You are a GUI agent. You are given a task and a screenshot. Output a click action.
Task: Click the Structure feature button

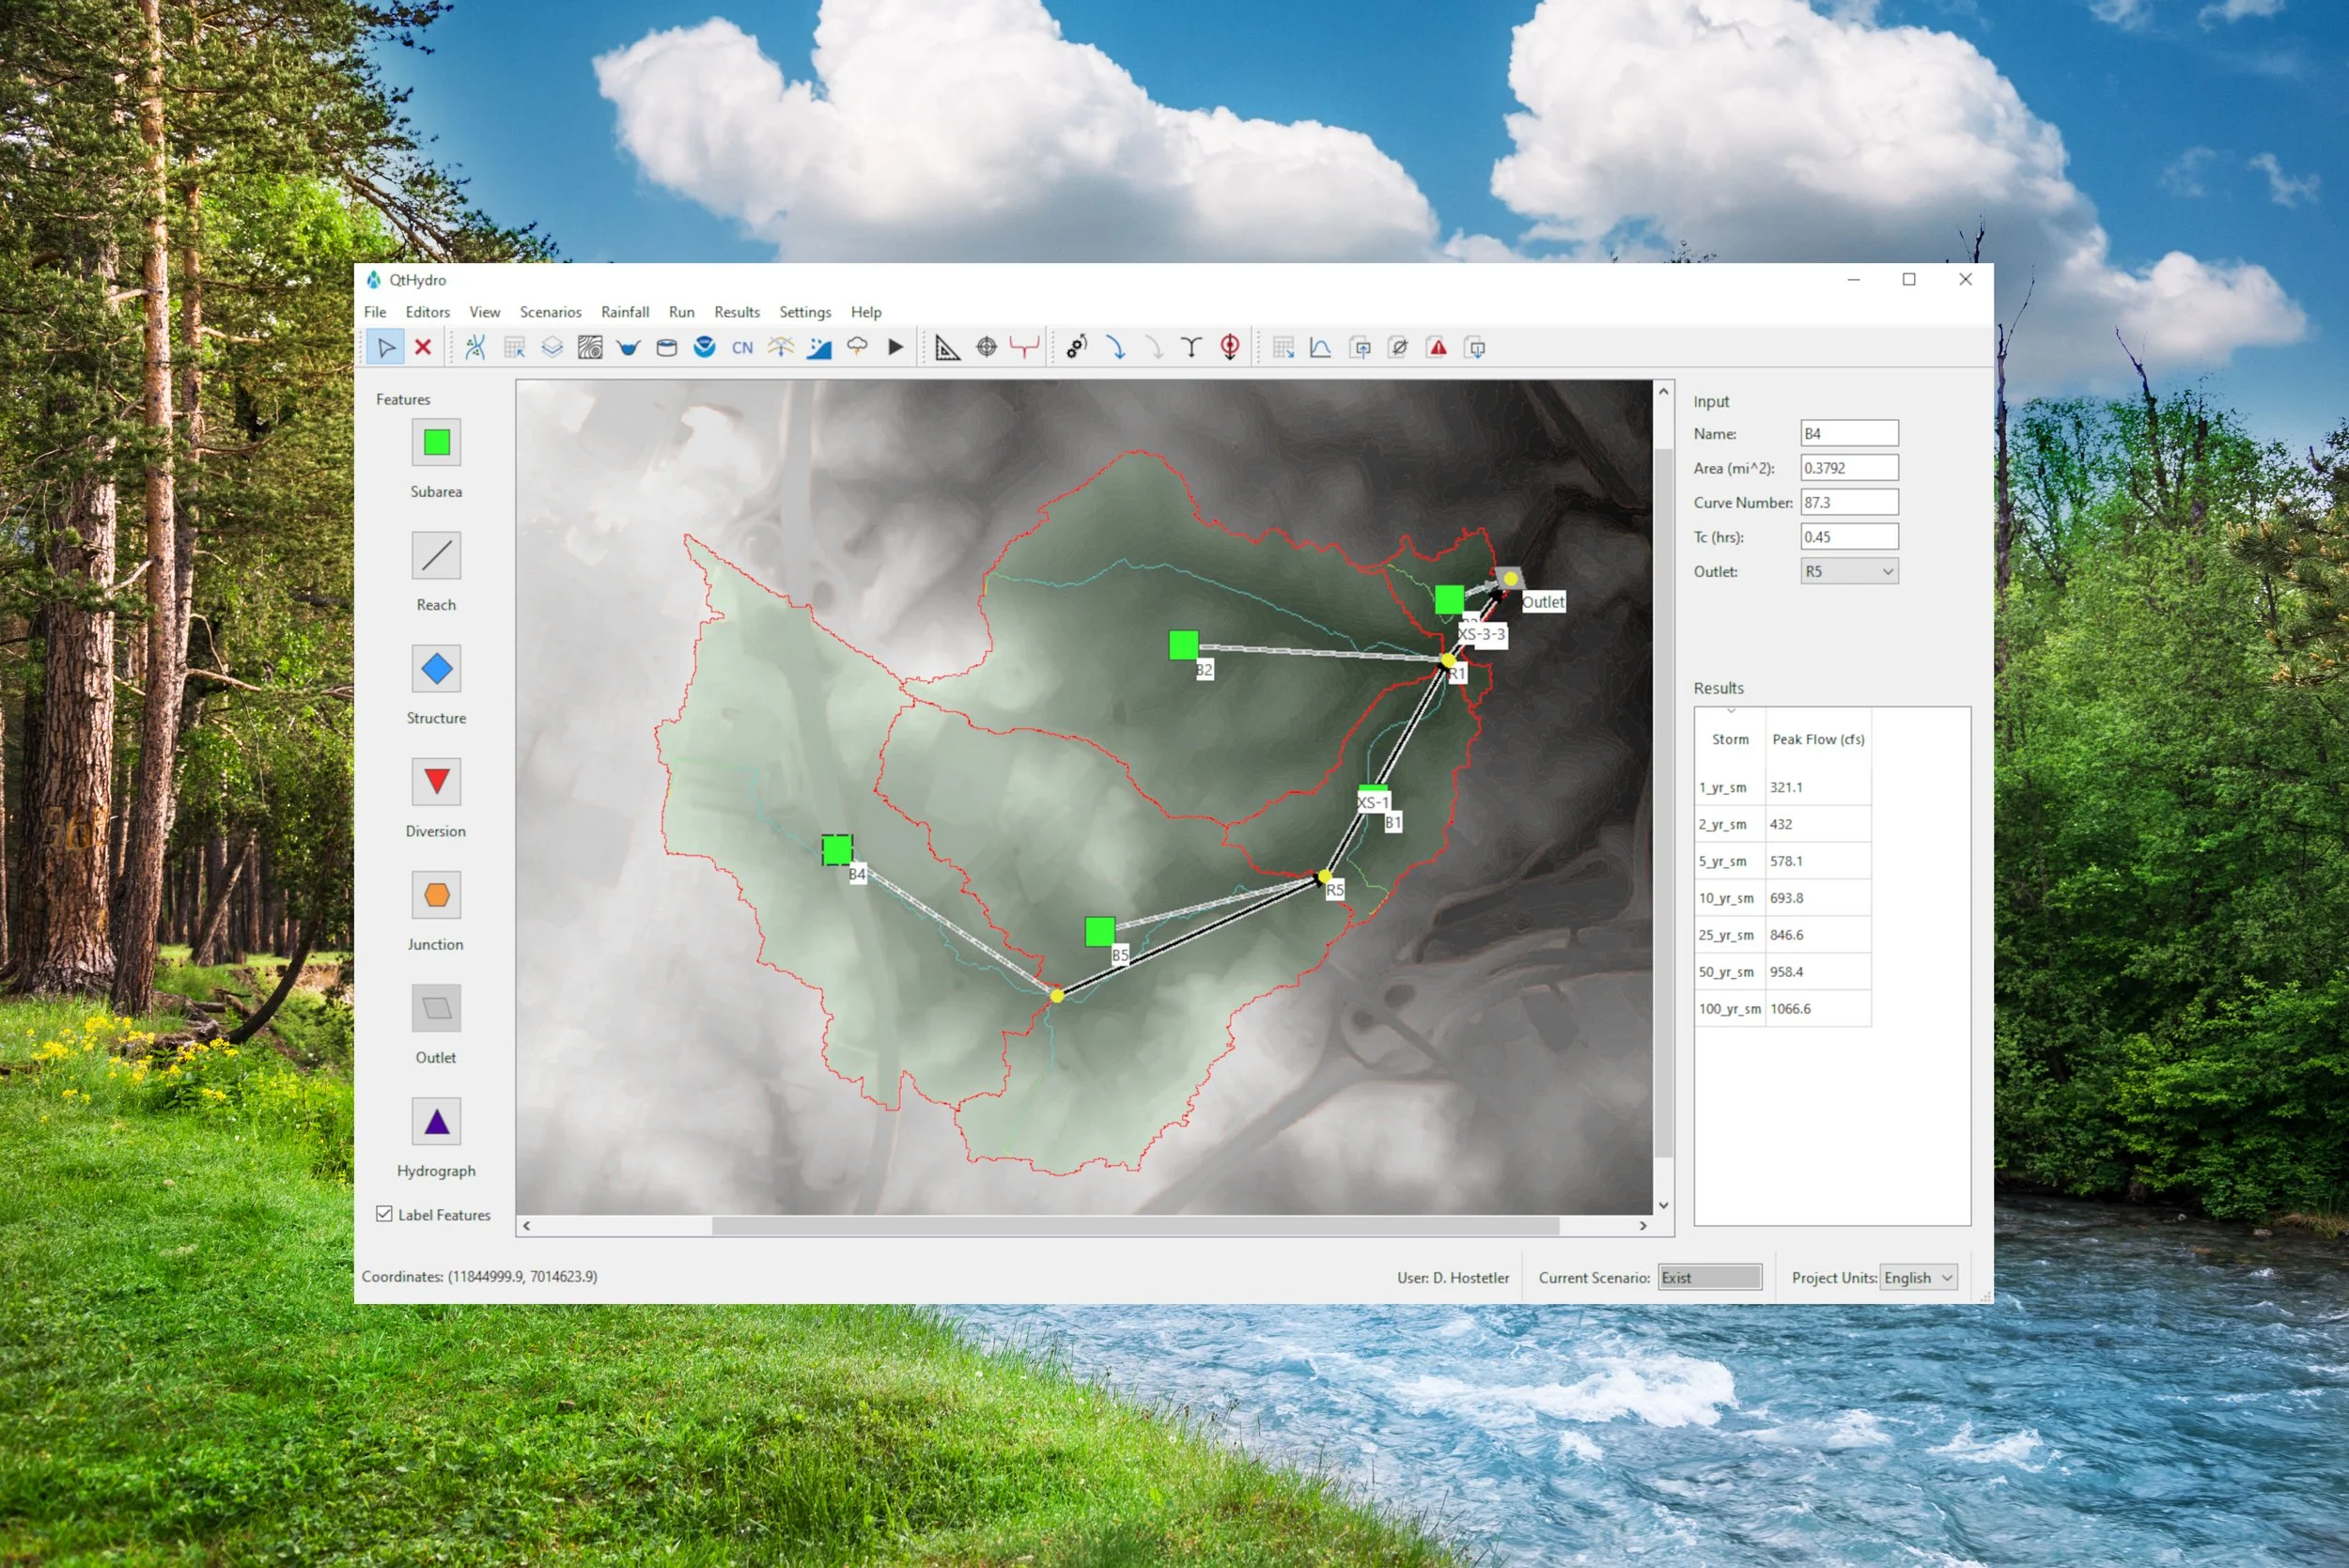click(436, 669)
